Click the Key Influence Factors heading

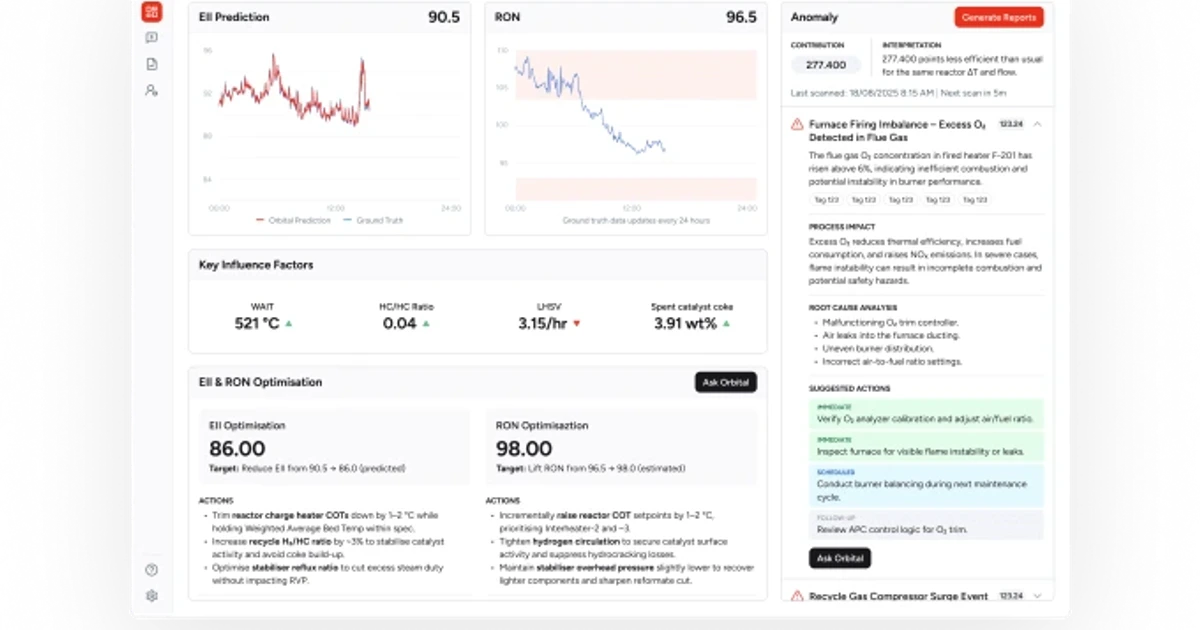point(256,265)
